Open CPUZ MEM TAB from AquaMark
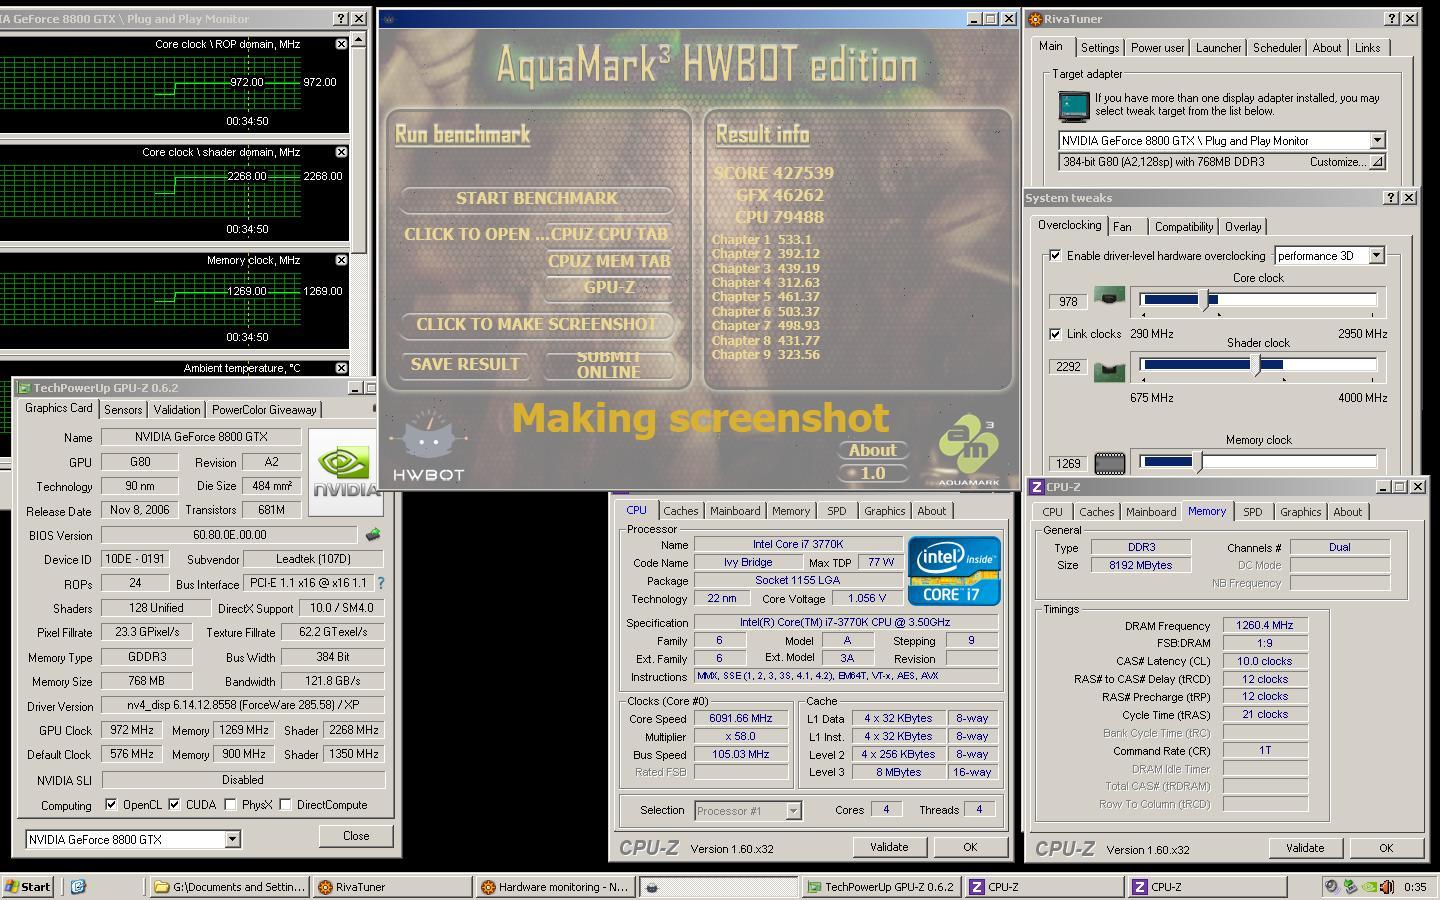1440x900 pixels. pos(608,261)
